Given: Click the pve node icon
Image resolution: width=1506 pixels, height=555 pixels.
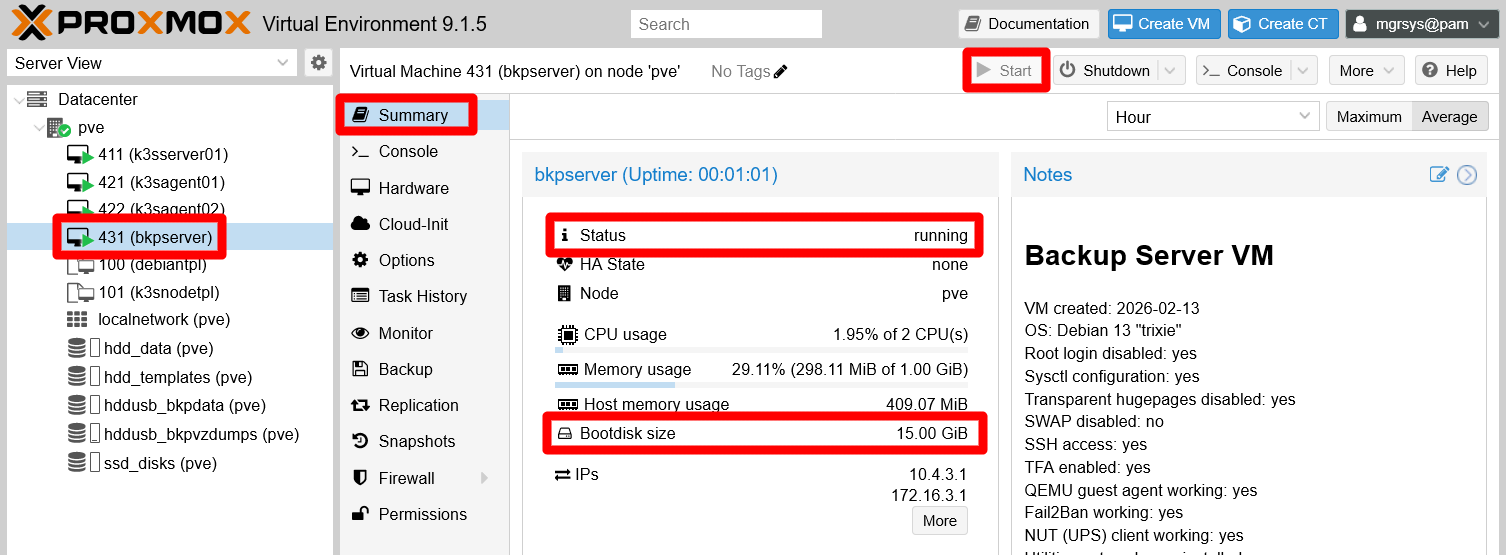Looking at the screenshot, I should pyautogui.click(x=59, y=128).
